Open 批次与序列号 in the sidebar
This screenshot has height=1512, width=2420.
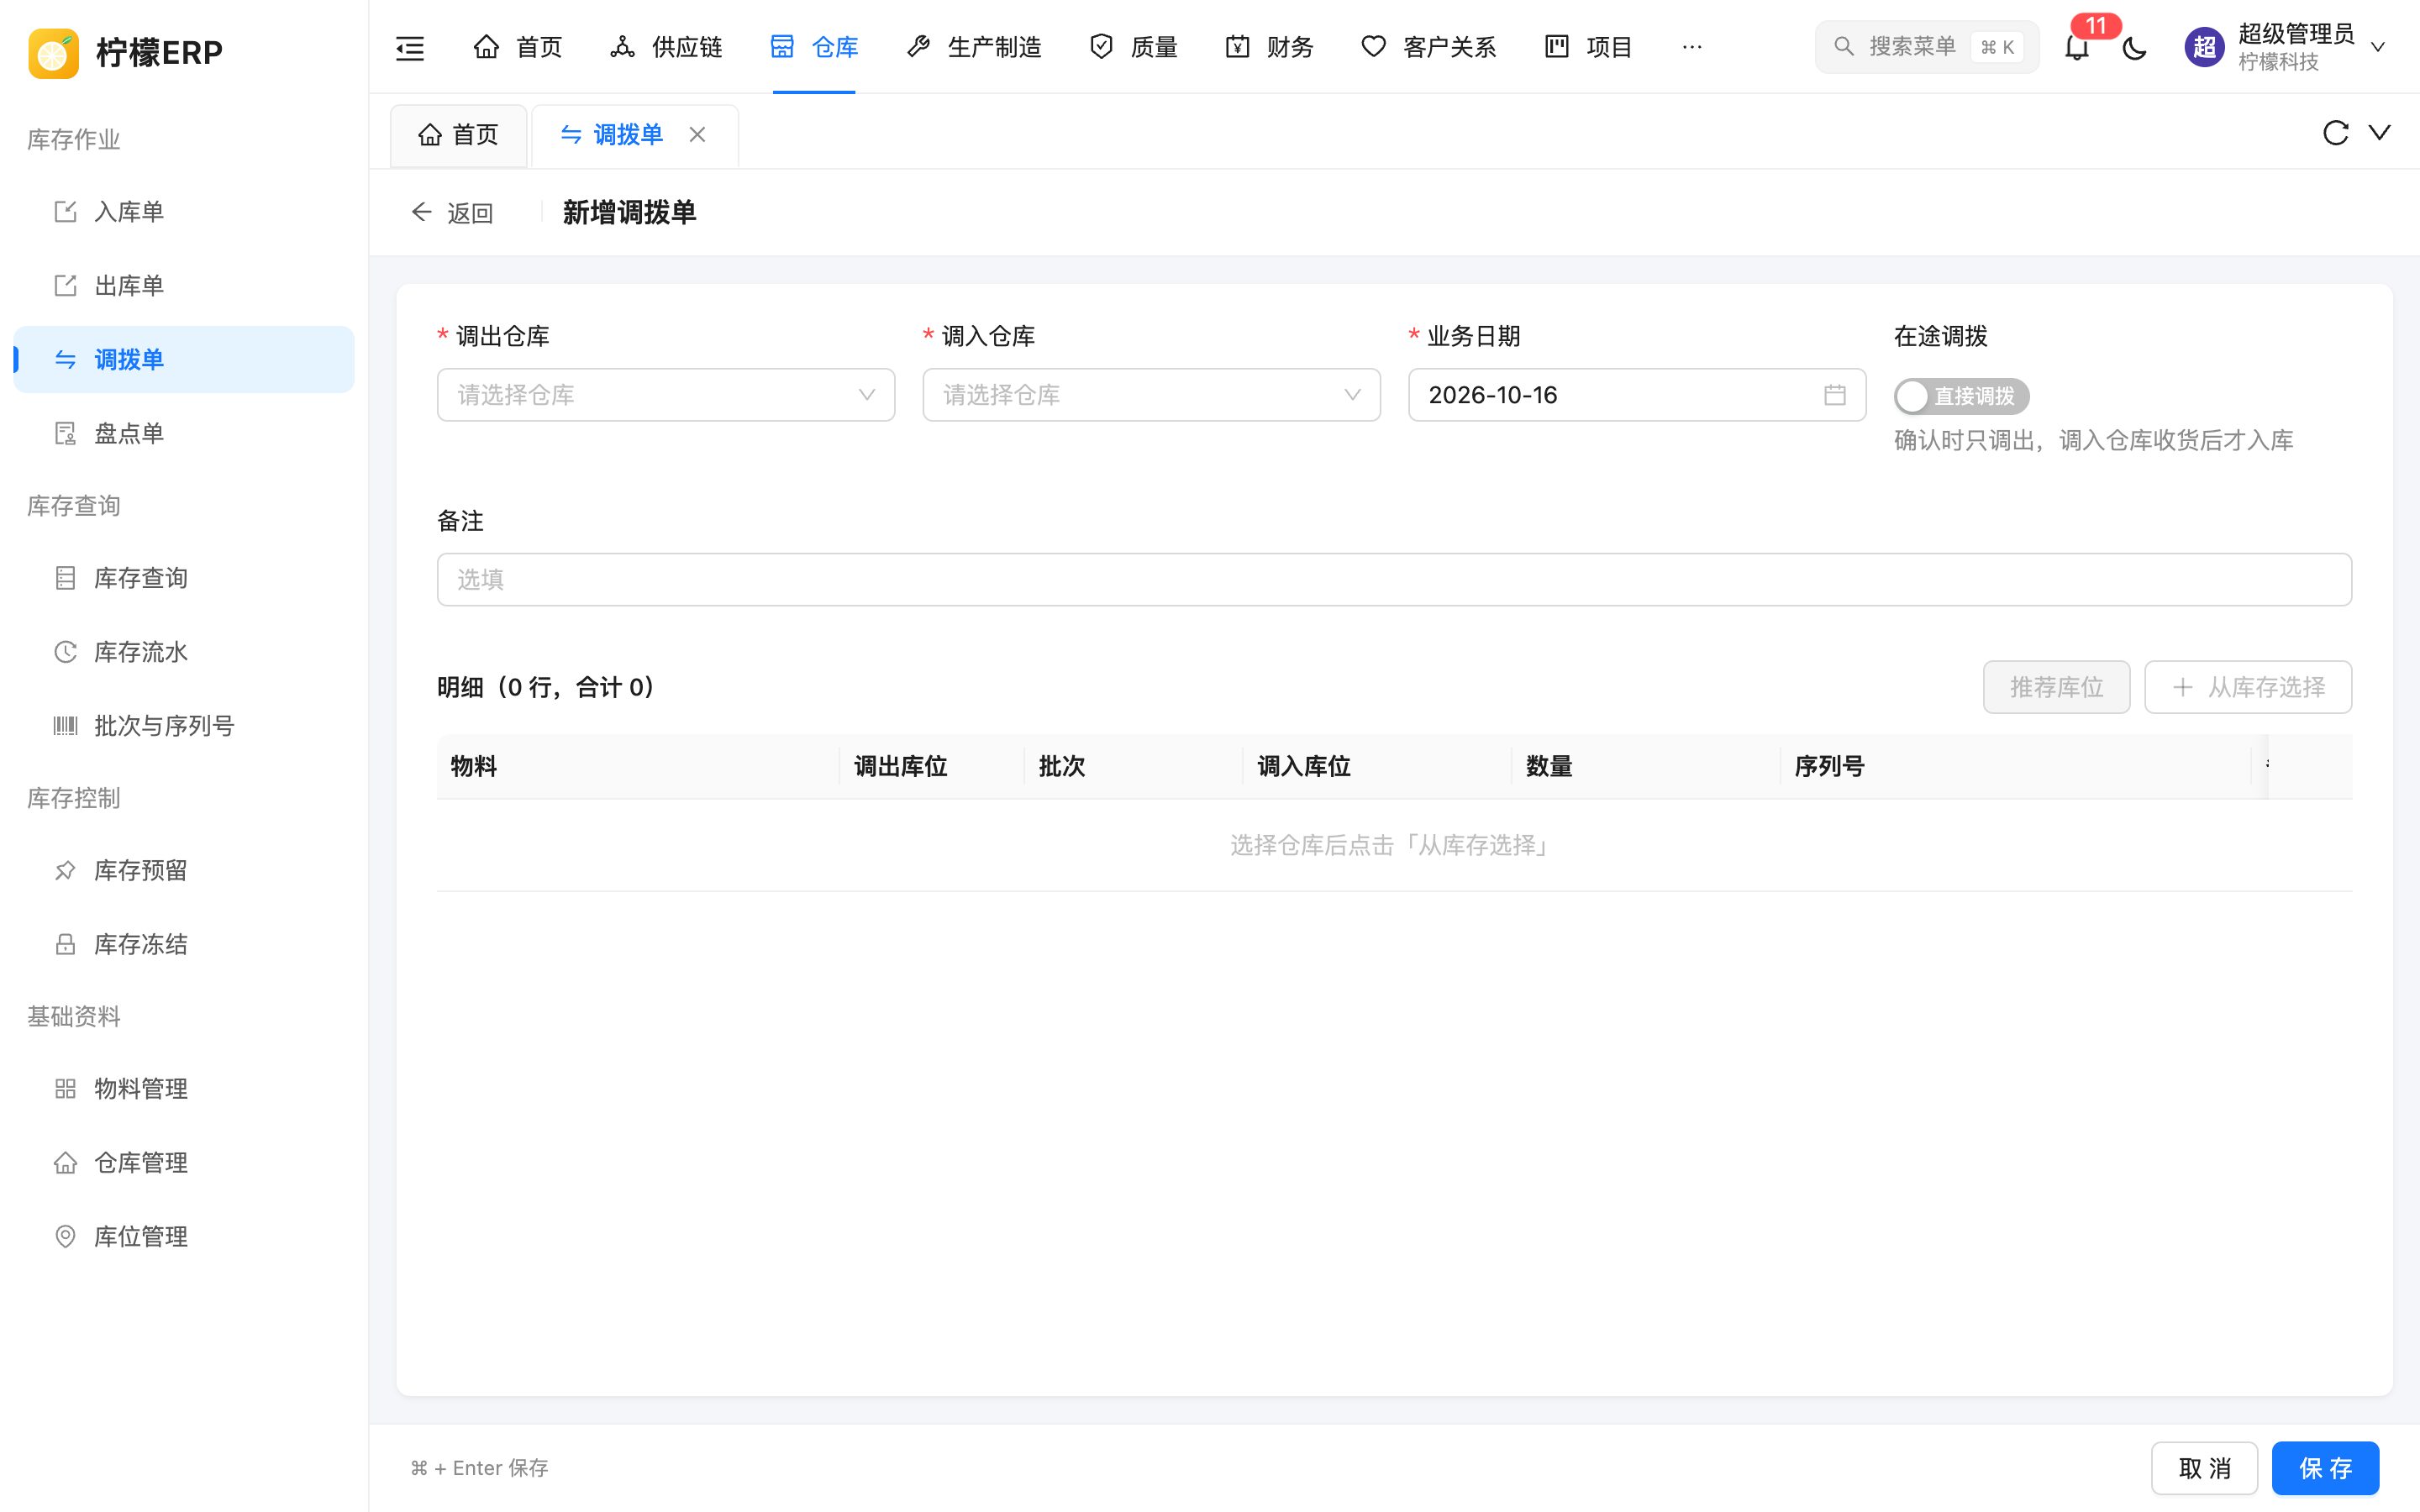[184, 726]
